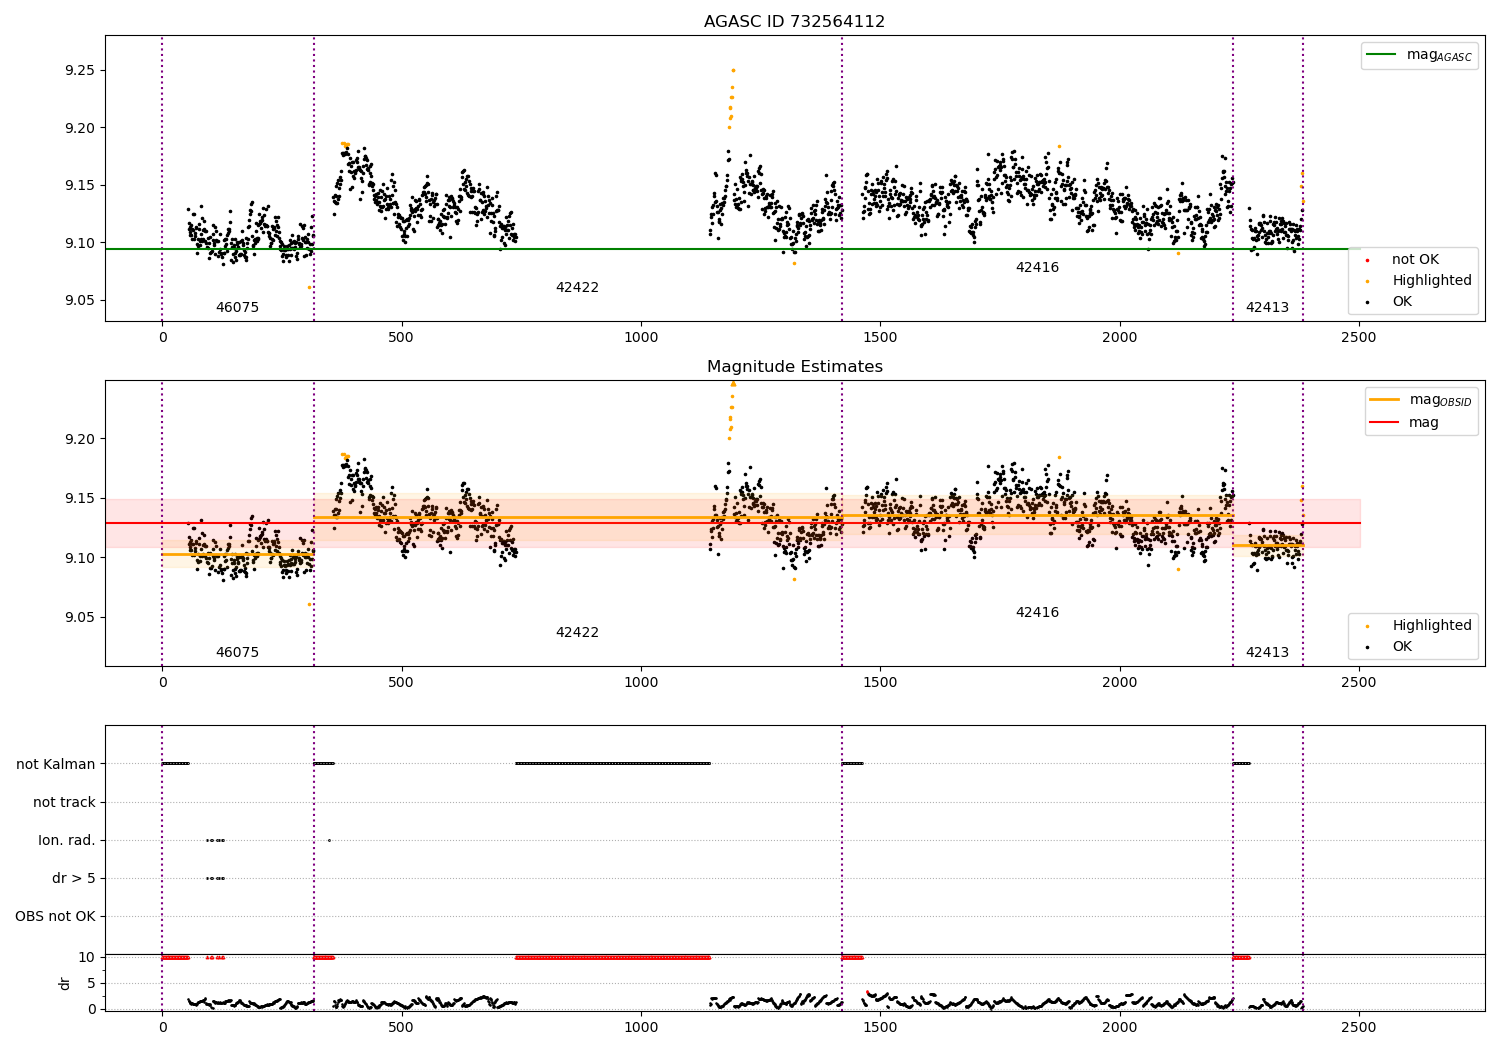
Task: Click the 'dr > 5' axis label
Action: pyautogui.click(x=74, y=879)
